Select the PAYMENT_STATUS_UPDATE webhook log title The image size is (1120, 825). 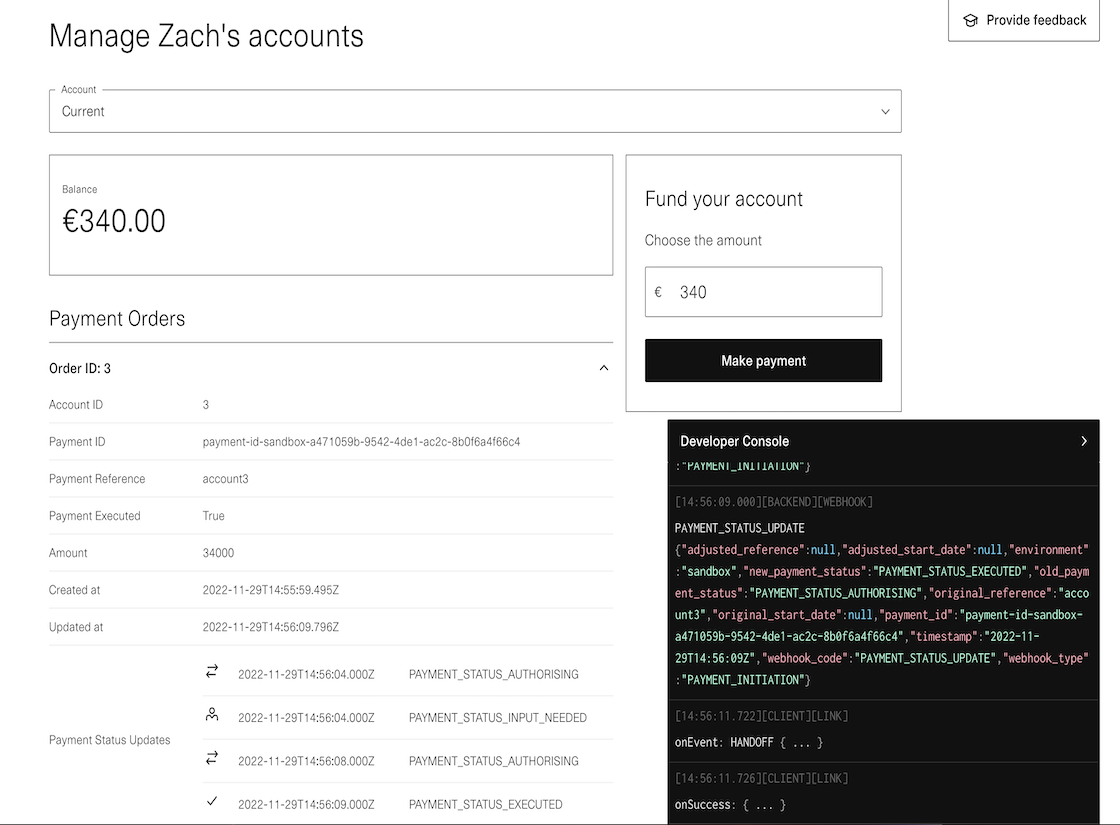[739, 528]
